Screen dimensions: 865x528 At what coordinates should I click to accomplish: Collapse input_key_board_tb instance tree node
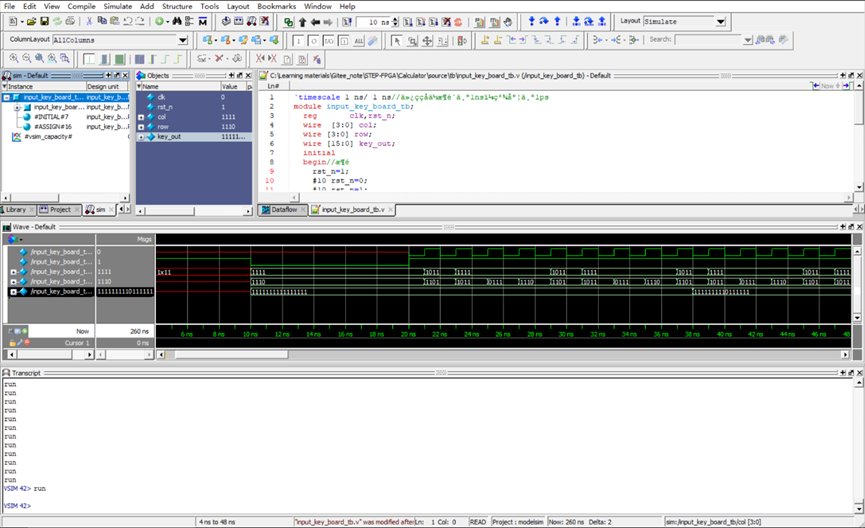coord(7,97)
